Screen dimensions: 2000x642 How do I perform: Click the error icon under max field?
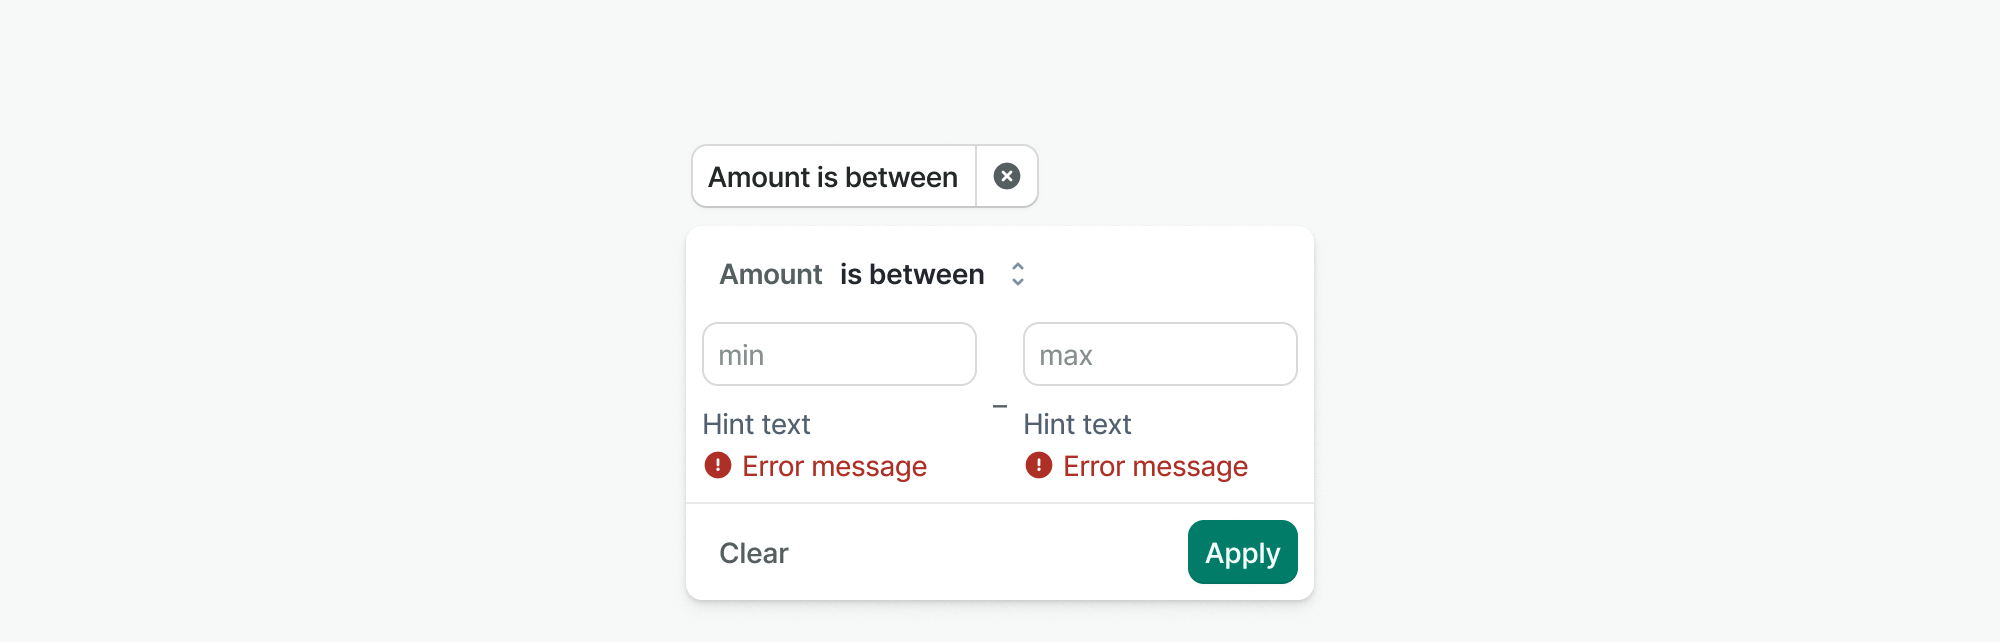point(1039,465)
